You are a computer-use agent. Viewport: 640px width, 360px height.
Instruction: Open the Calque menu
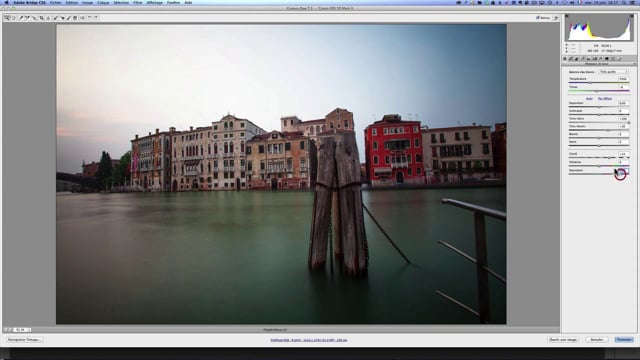103,2
